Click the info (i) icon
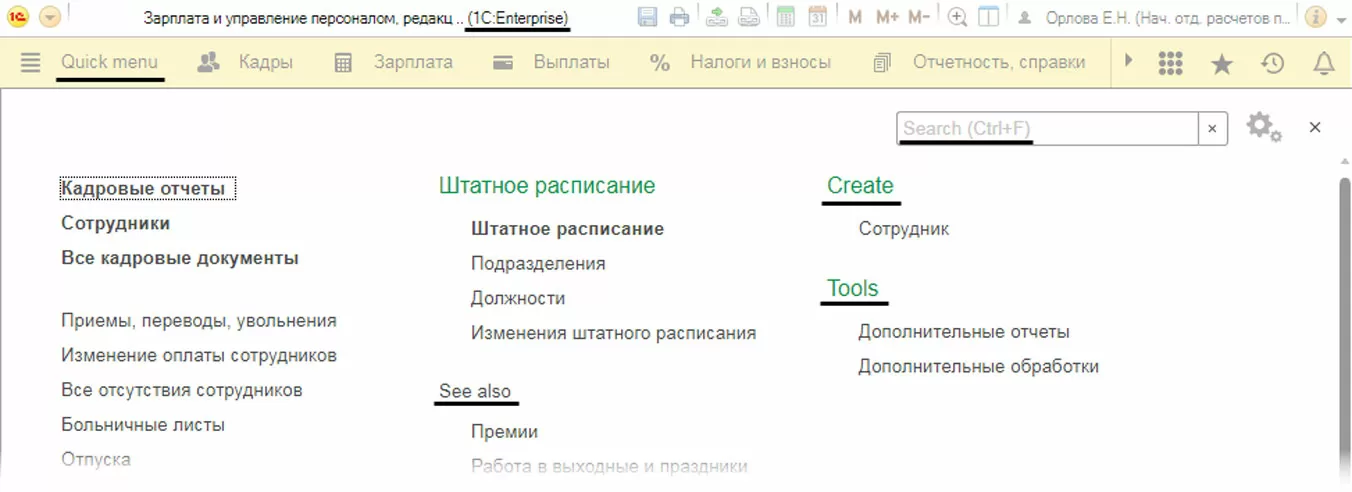The width and height of the screenshot is (1352, 492). (1316, 18)
